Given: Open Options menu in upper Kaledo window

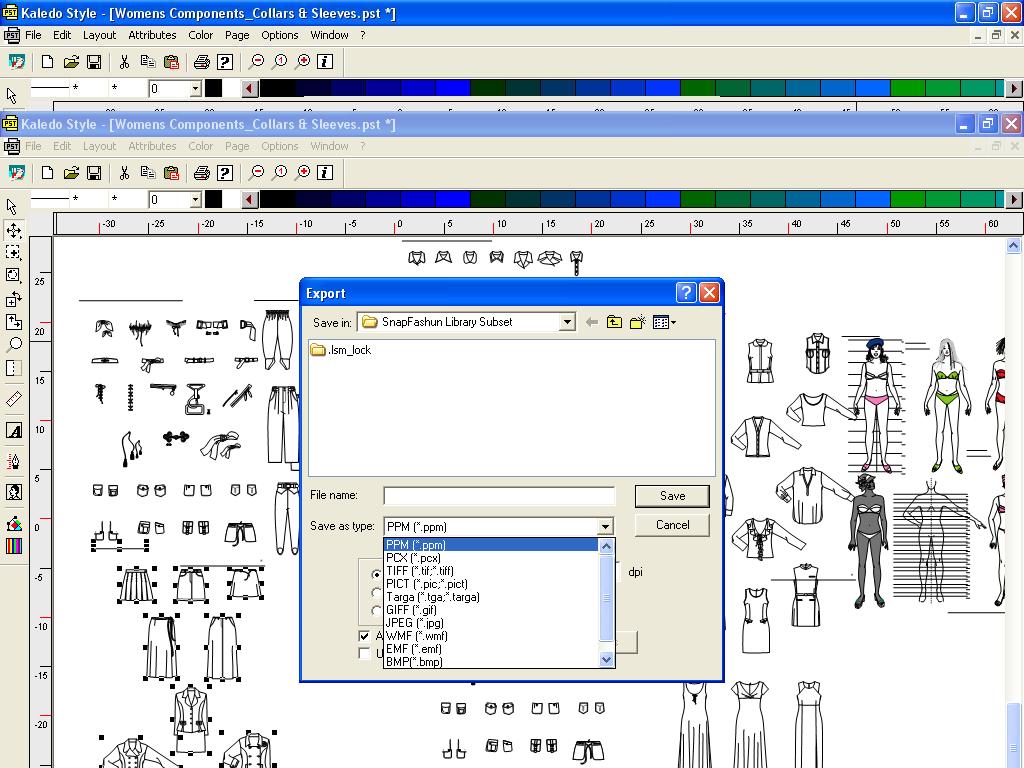Looking at the screenshot, I should click(280, 35).
